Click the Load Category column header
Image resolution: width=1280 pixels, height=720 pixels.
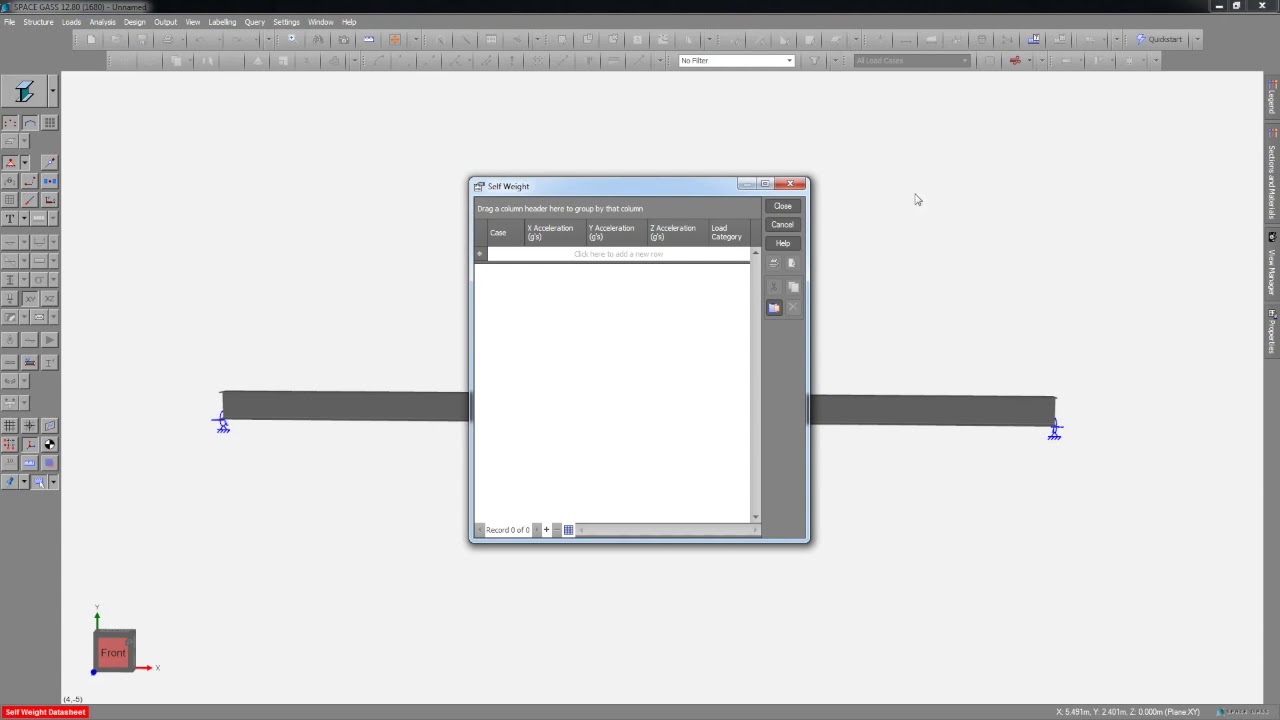click(729, 232)
